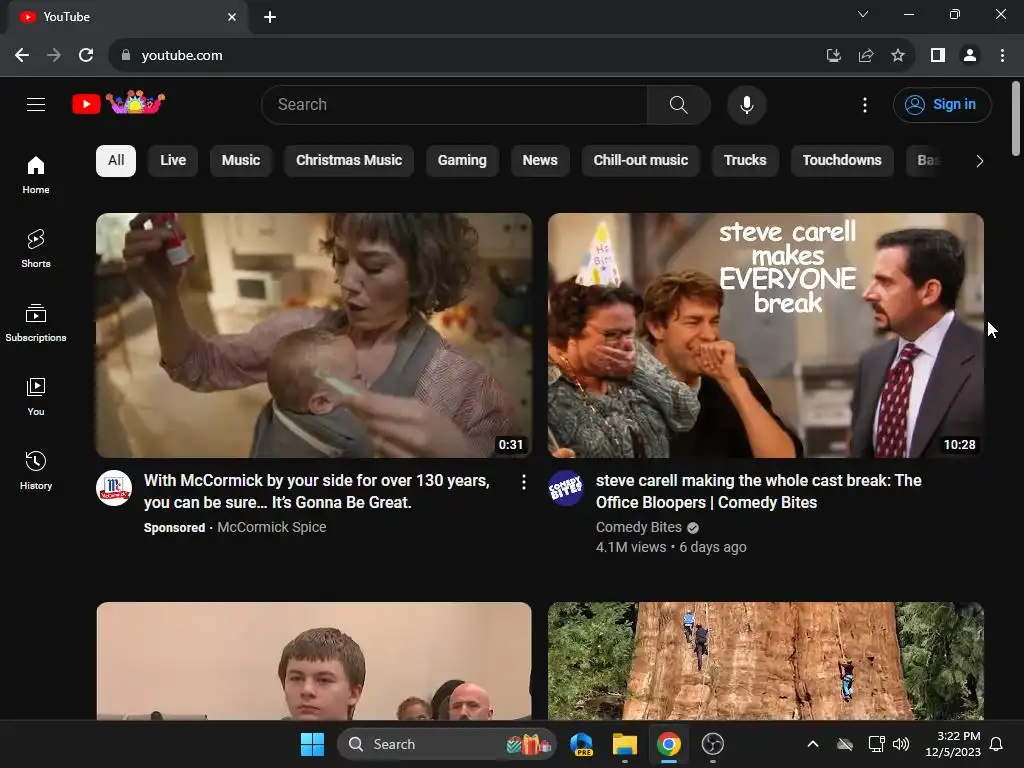The width and height of the screenshot is (1024, 768).
Task: Click McCormick Spice channel avatar
Action: 114,488
